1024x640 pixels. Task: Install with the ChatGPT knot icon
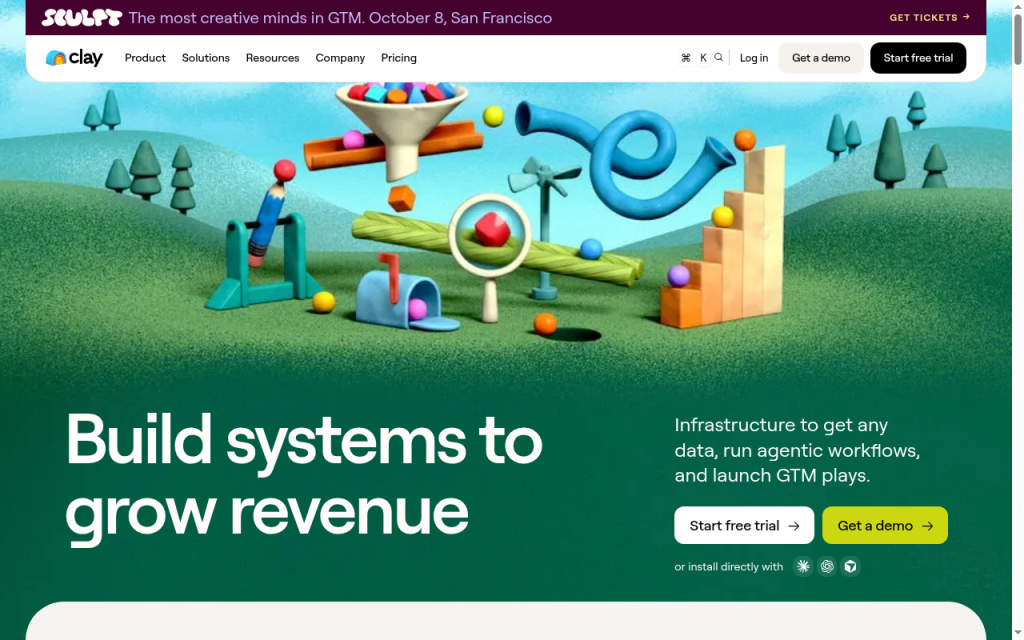827,566
